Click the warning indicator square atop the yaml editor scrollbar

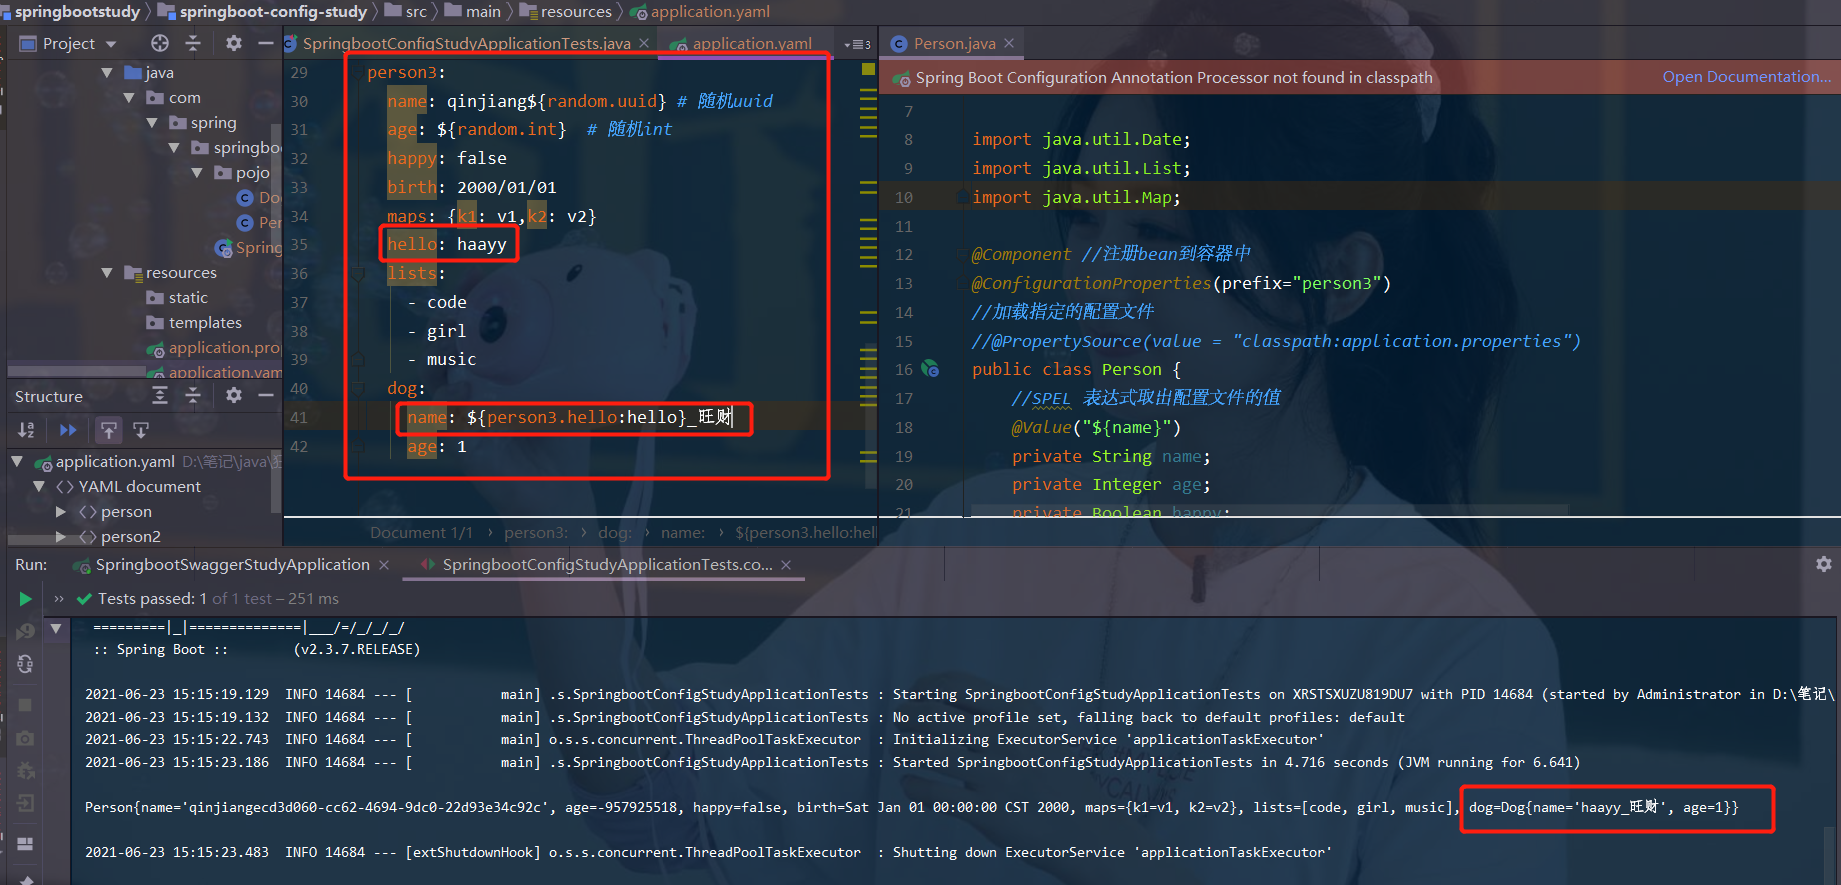pyautogui.click(x=868, y=70)
